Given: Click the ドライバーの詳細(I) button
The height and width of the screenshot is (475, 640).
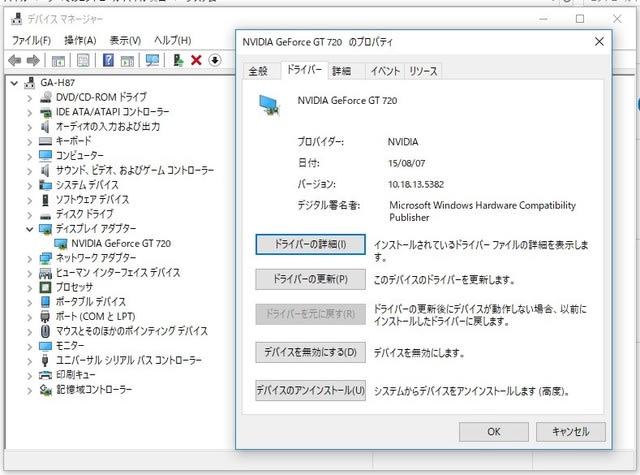Looking at the screenshot, I should click(x=310, y=244).
